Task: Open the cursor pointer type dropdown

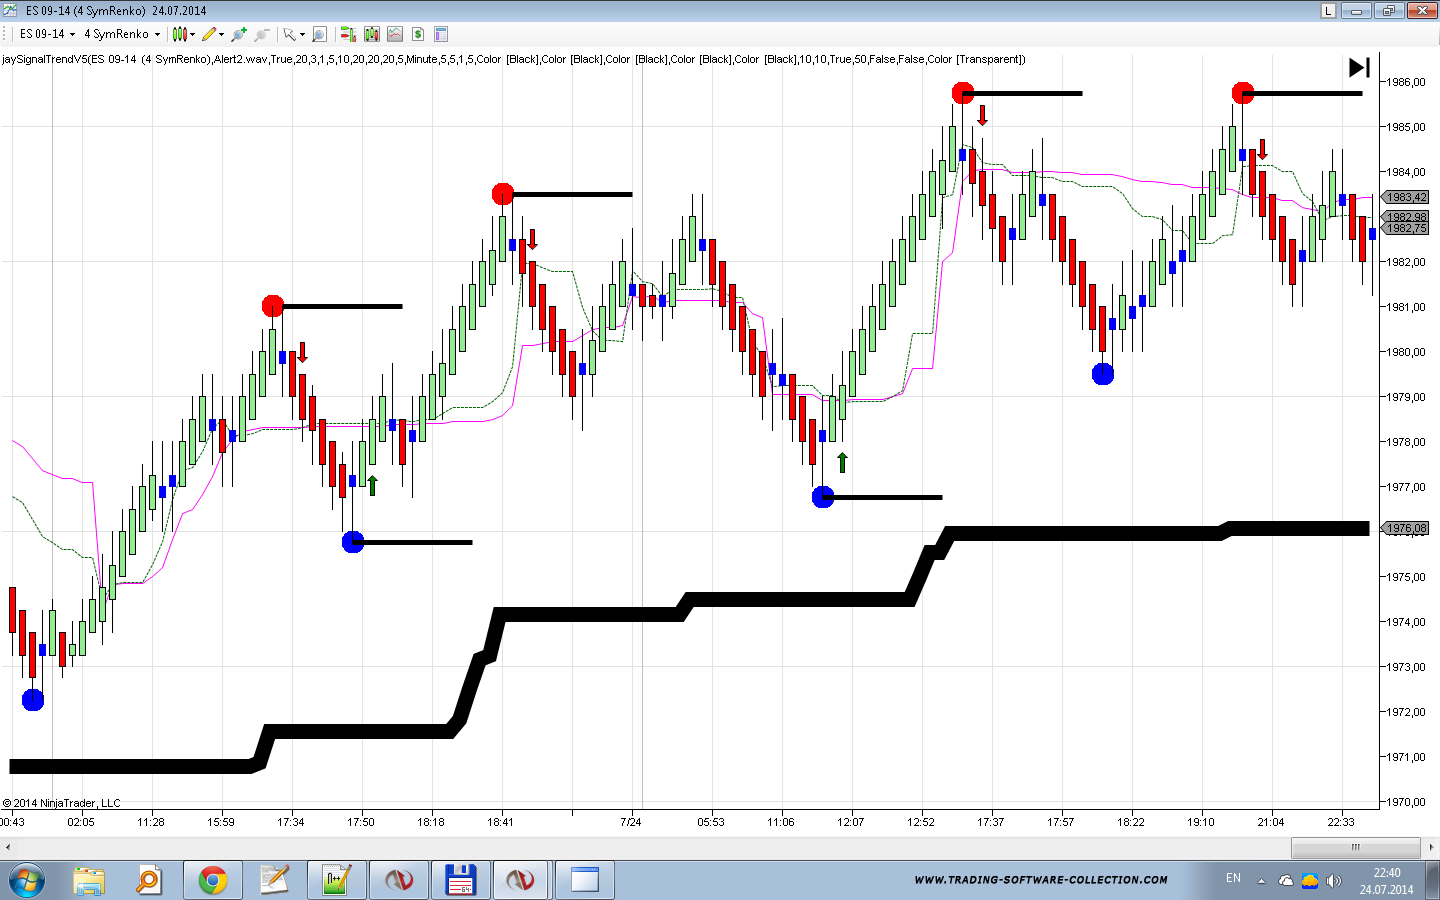Action: pyautogui.click(x=302, y=34)
